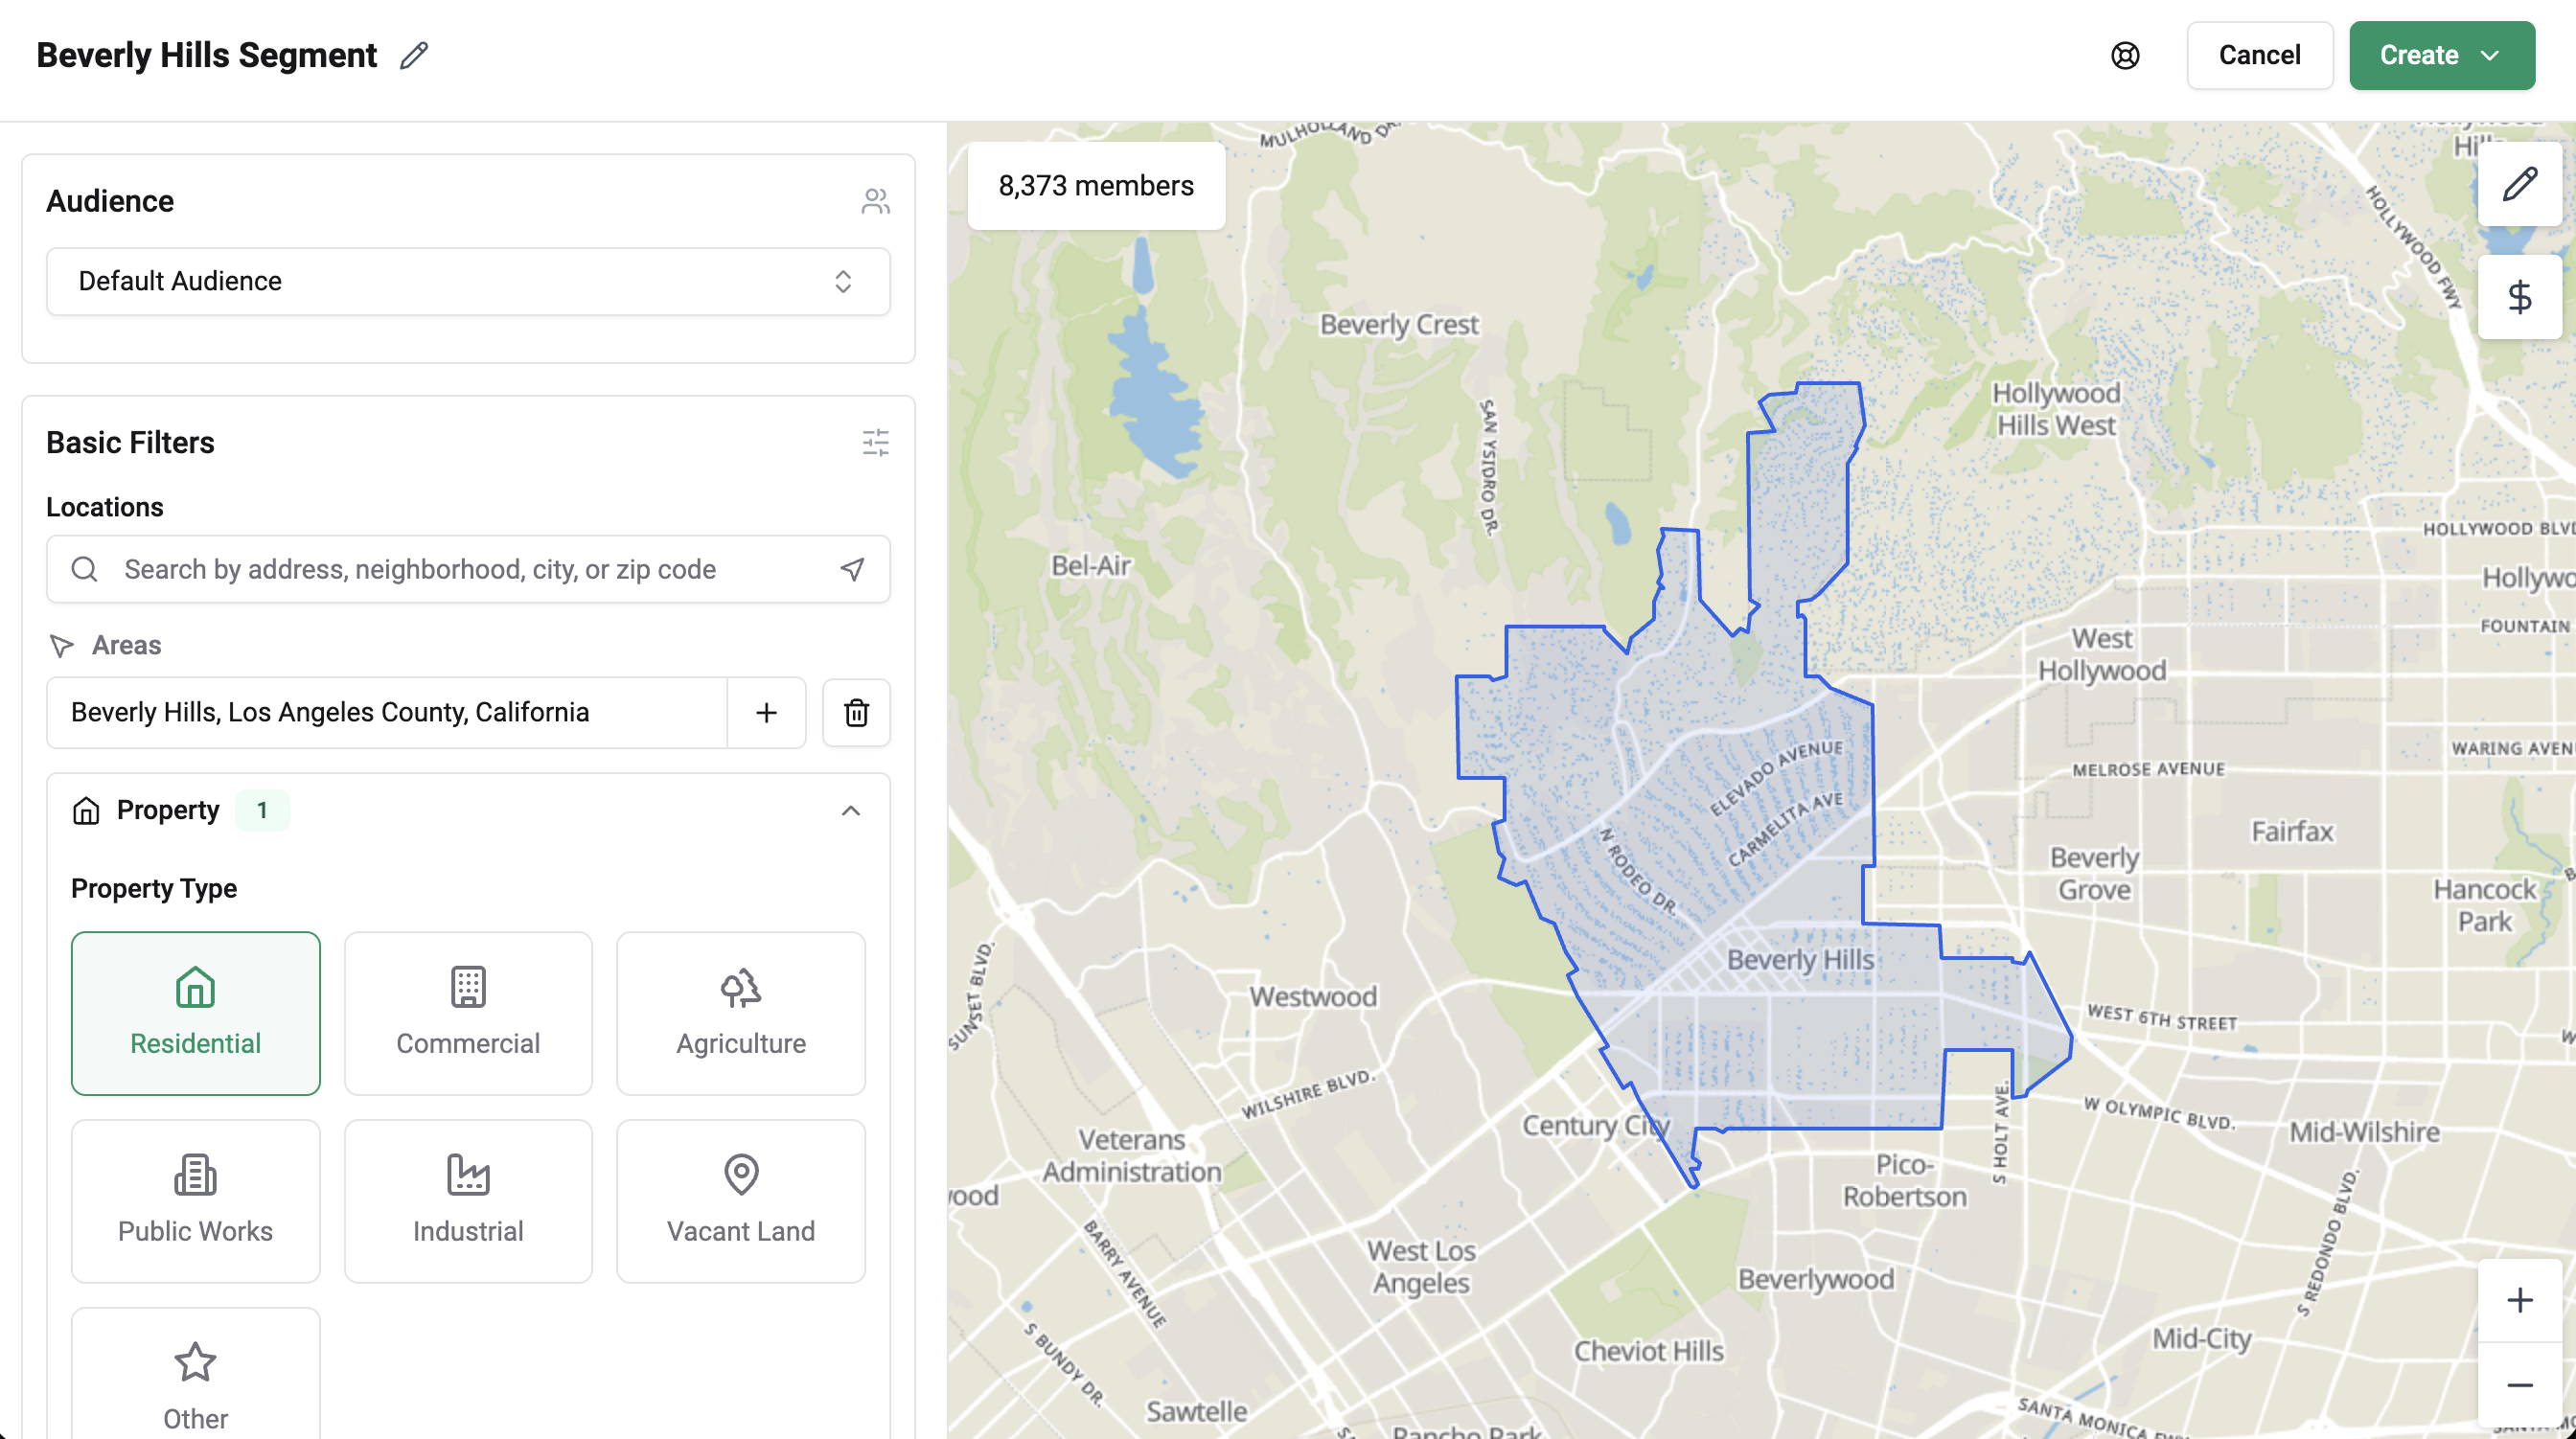The width and height of the screenshot is (2576, 1439).
Task: Click the Property house icon
Action: coord(87,810)
